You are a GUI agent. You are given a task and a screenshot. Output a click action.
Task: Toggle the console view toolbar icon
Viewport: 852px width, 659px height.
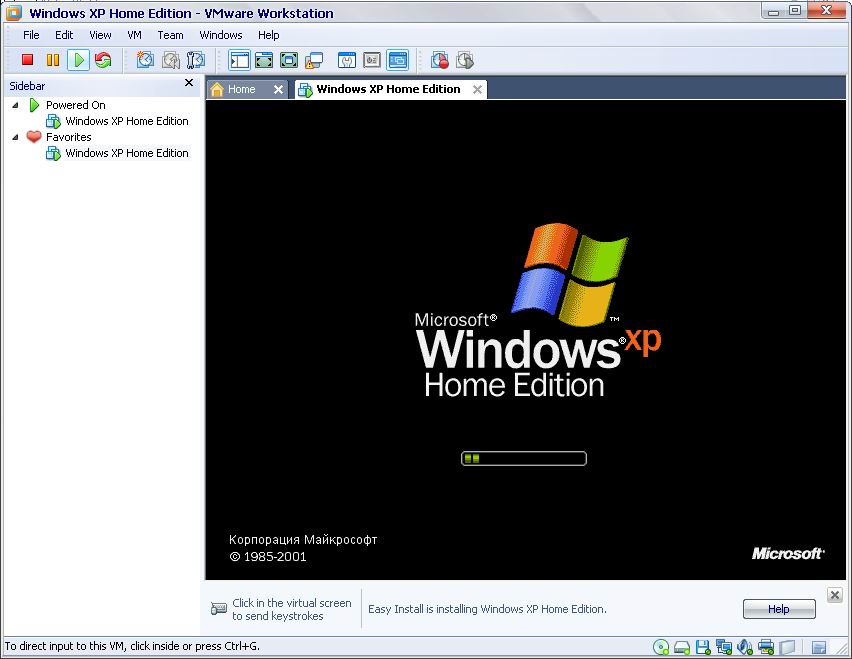(x=398, y=60)
